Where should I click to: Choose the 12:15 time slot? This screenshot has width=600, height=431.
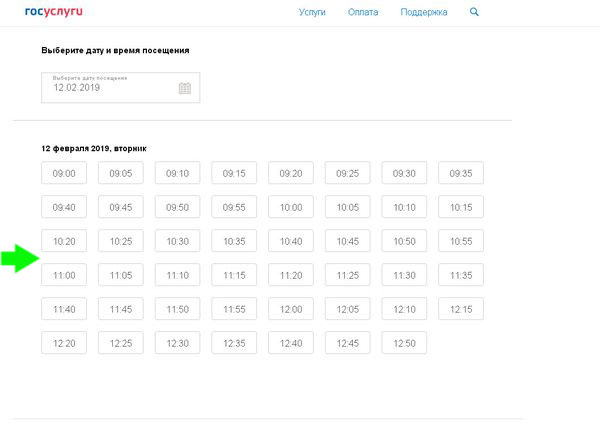pyautogui.click(x=461, y=309)
